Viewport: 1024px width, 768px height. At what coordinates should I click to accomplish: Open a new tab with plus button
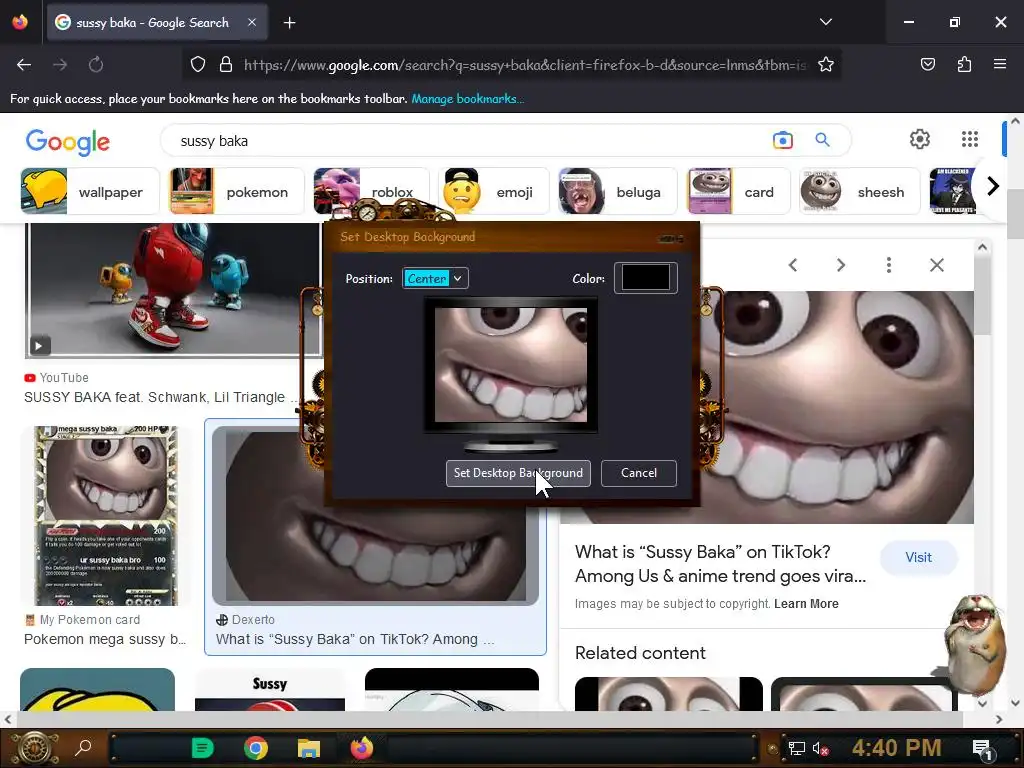pos(289,23)
